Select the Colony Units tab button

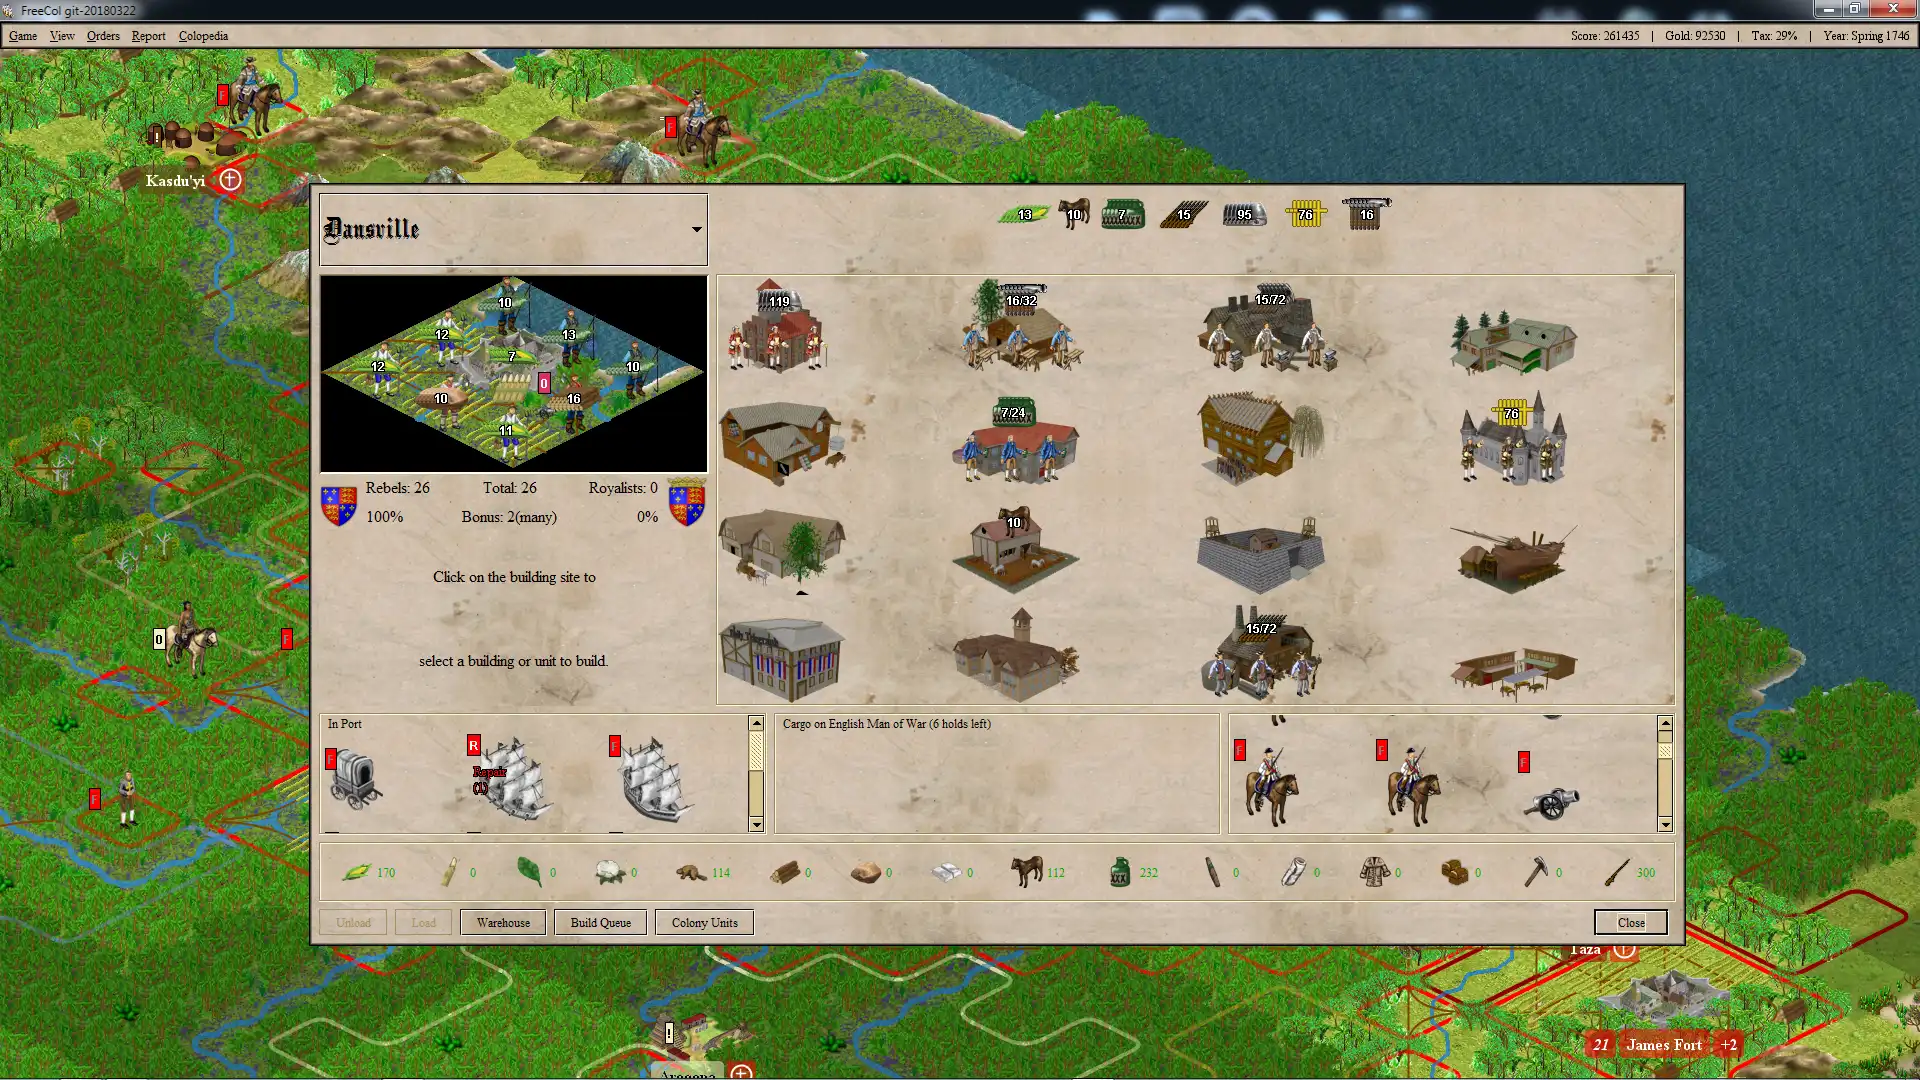click(x=704, y=922)
